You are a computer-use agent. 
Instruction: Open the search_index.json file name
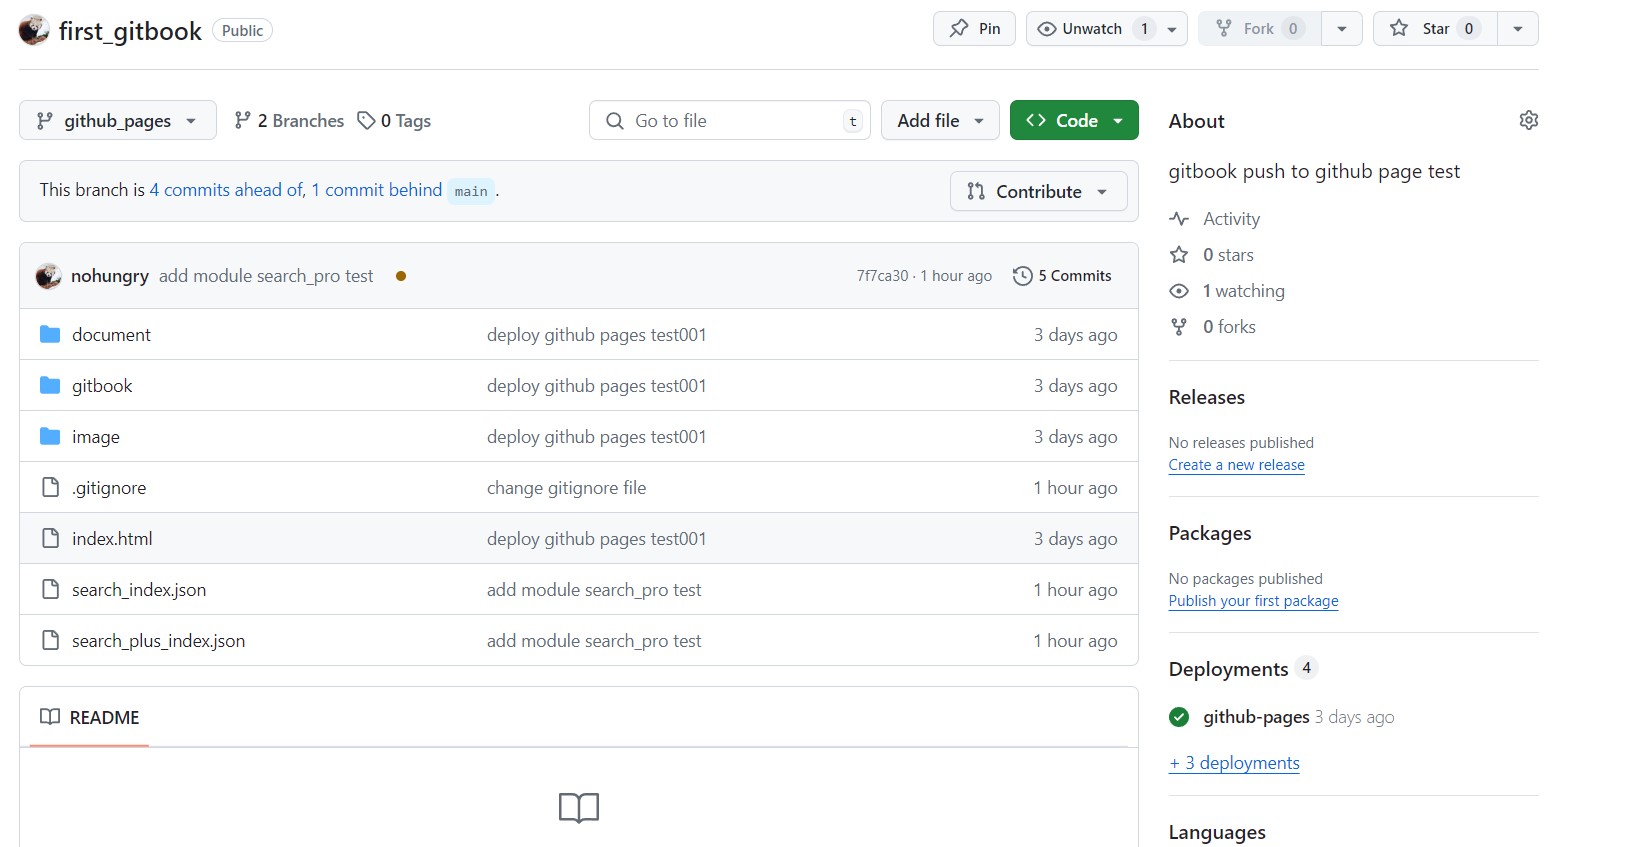(139, 589)
